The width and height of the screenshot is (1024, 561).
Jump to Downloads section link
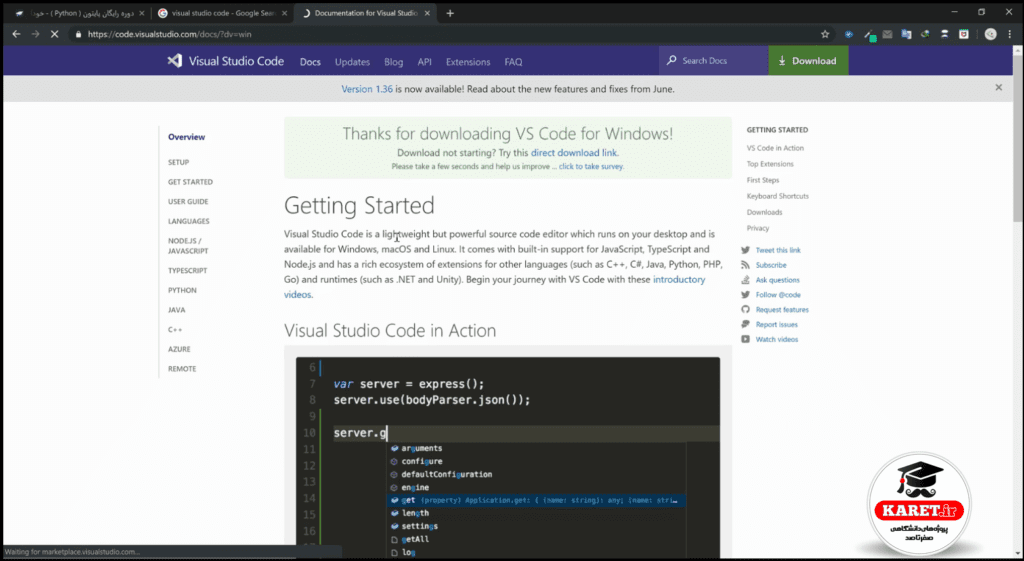pos(765,212)
